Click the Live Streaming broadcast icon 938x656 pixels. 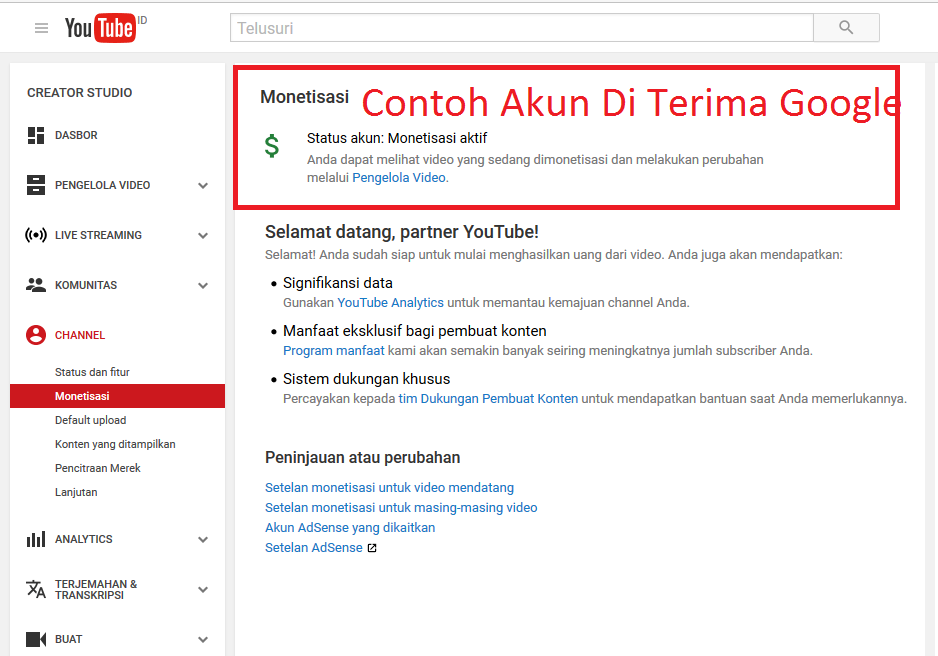38,235
